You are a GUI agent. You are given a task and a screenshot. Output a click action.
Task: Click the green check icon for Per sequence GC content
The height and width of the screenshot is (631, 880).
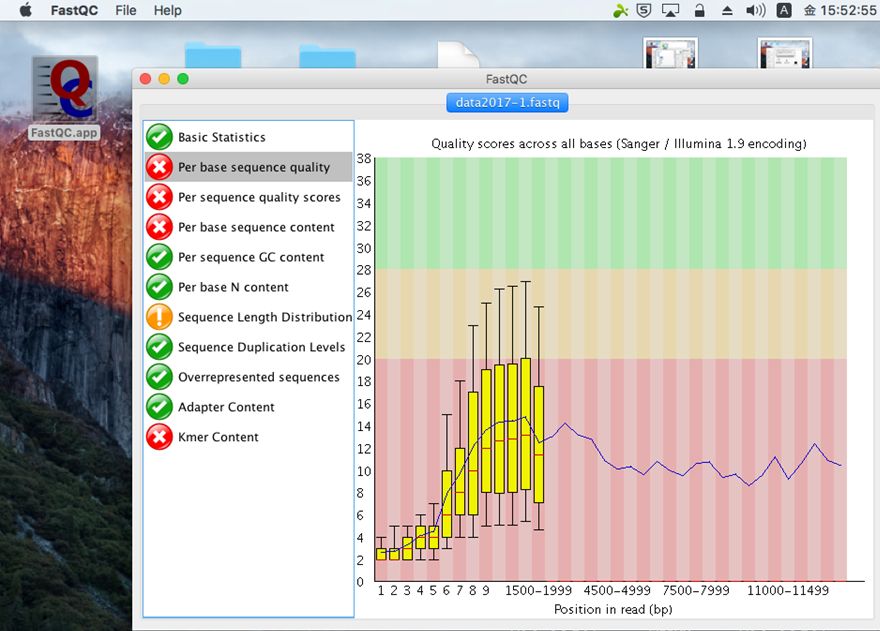click(159, 257)
